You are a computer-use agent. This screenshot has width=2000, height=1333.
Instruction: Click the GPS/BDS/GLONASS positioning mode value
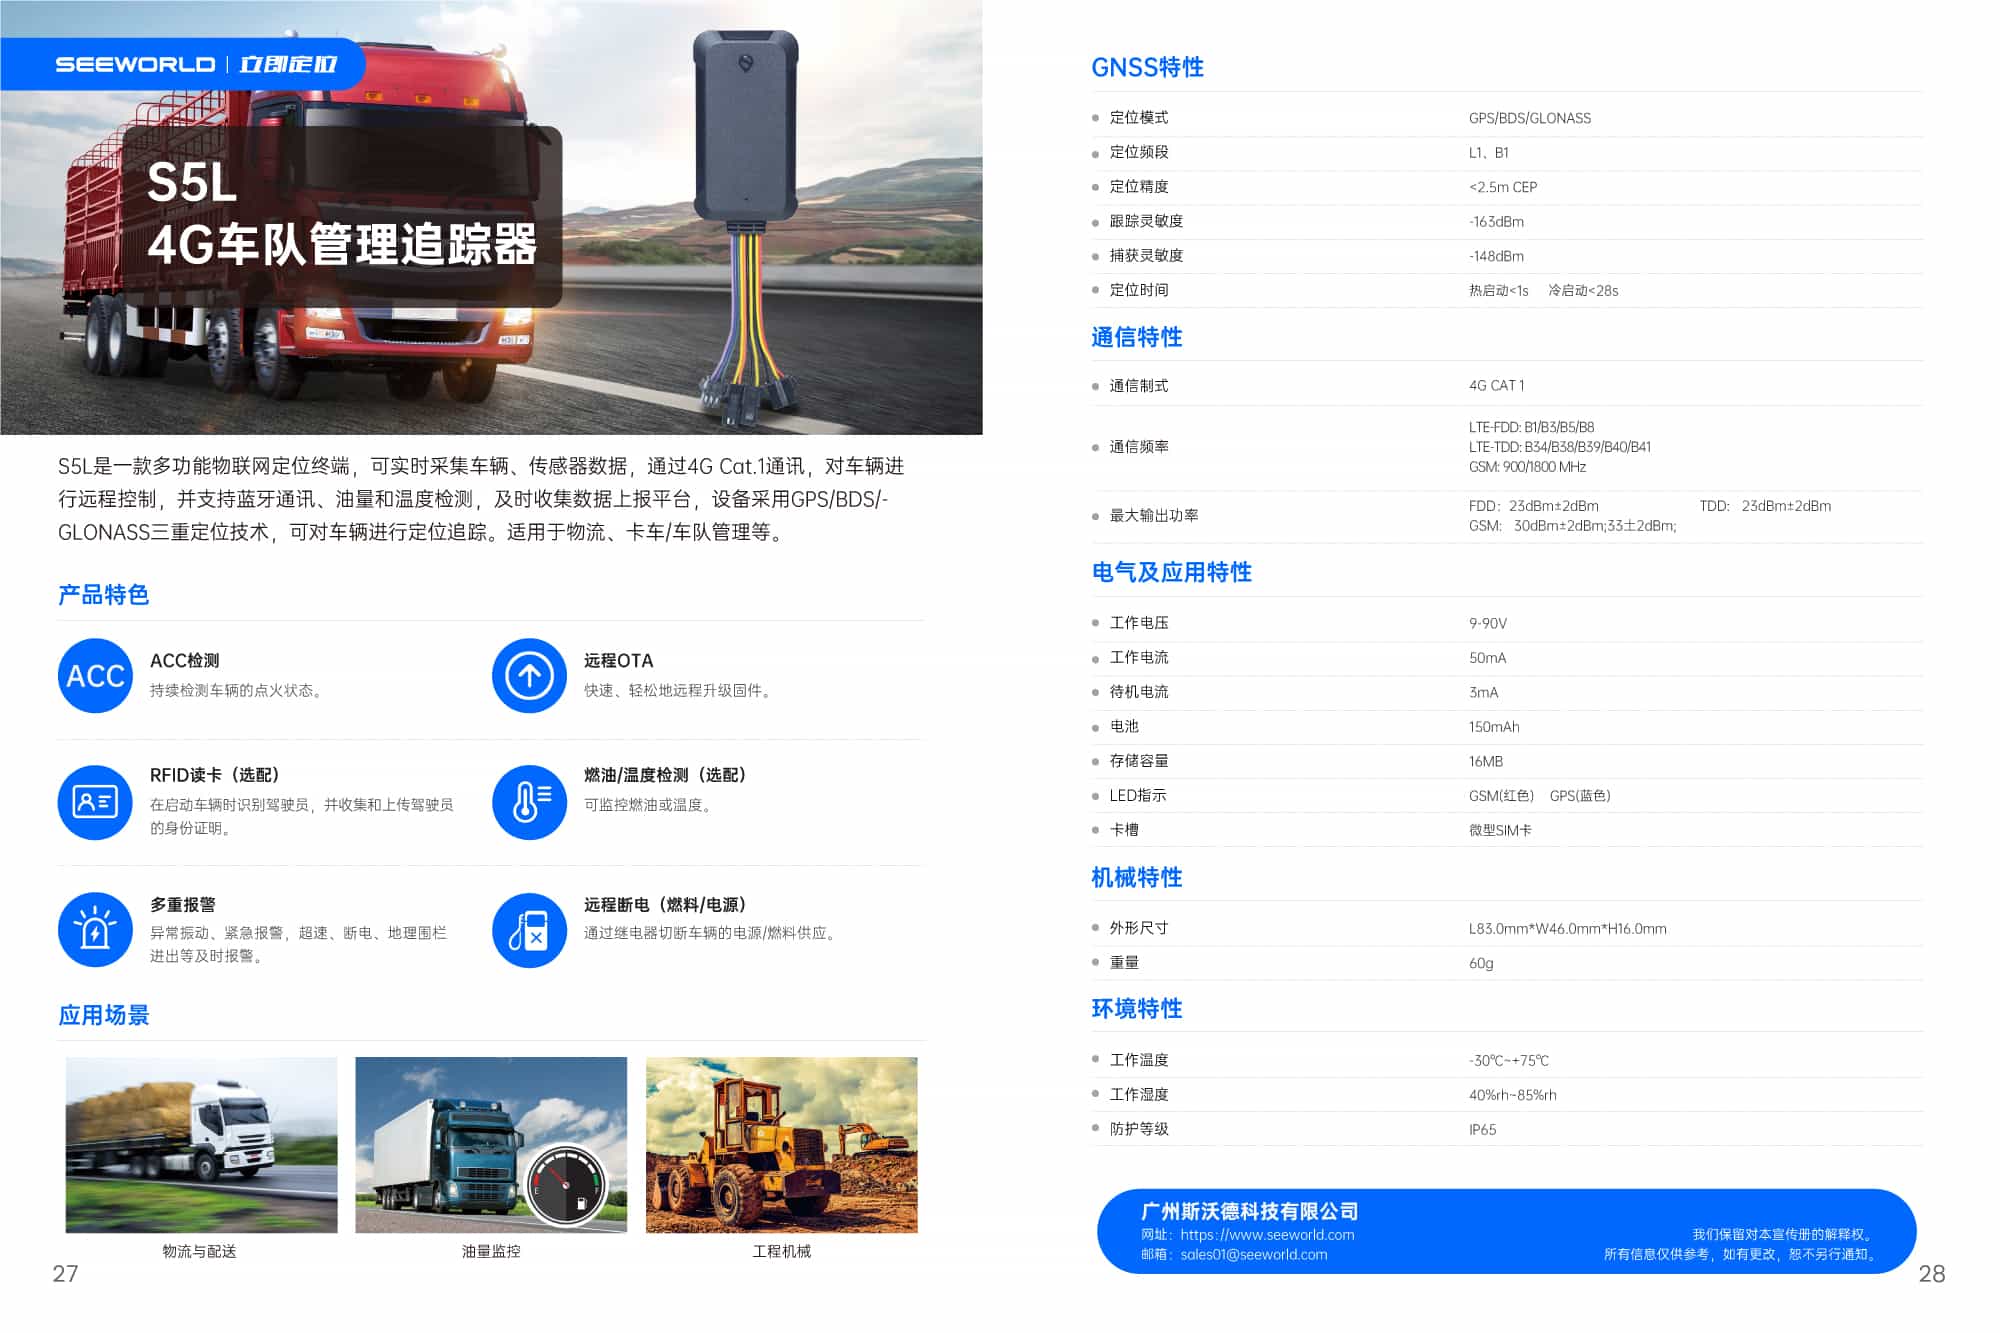coord(1529,118)
